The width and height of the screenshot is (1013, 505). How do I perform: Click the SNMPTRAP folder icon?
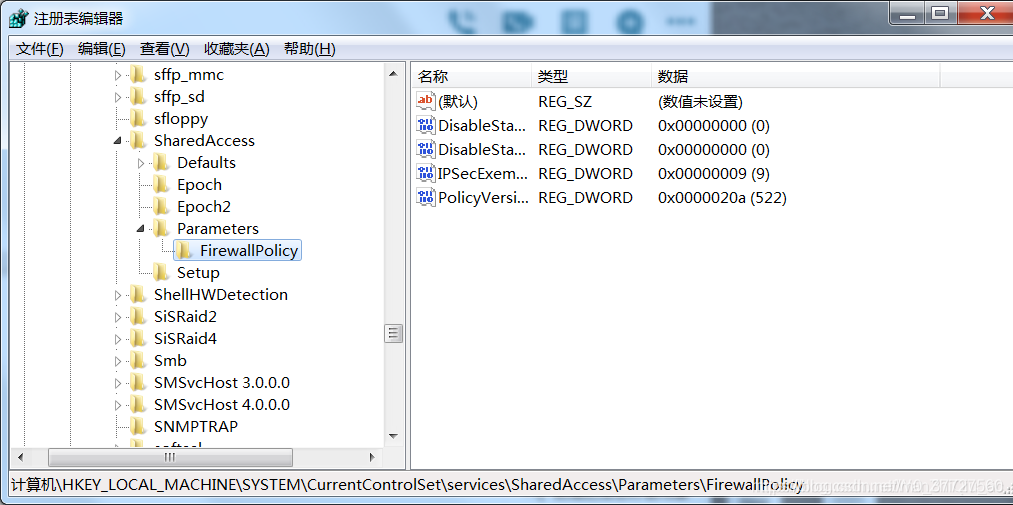point(138,426)
